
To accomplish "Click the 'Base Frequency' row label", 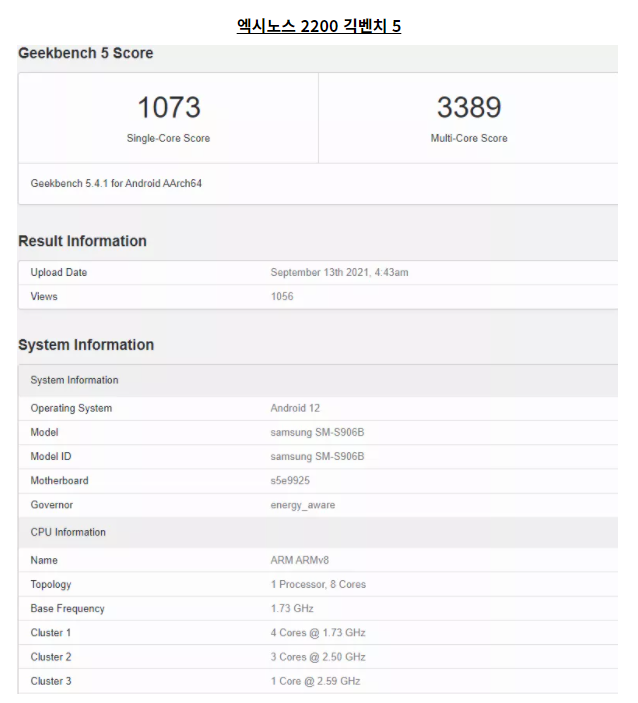I will tap(67, 609).
